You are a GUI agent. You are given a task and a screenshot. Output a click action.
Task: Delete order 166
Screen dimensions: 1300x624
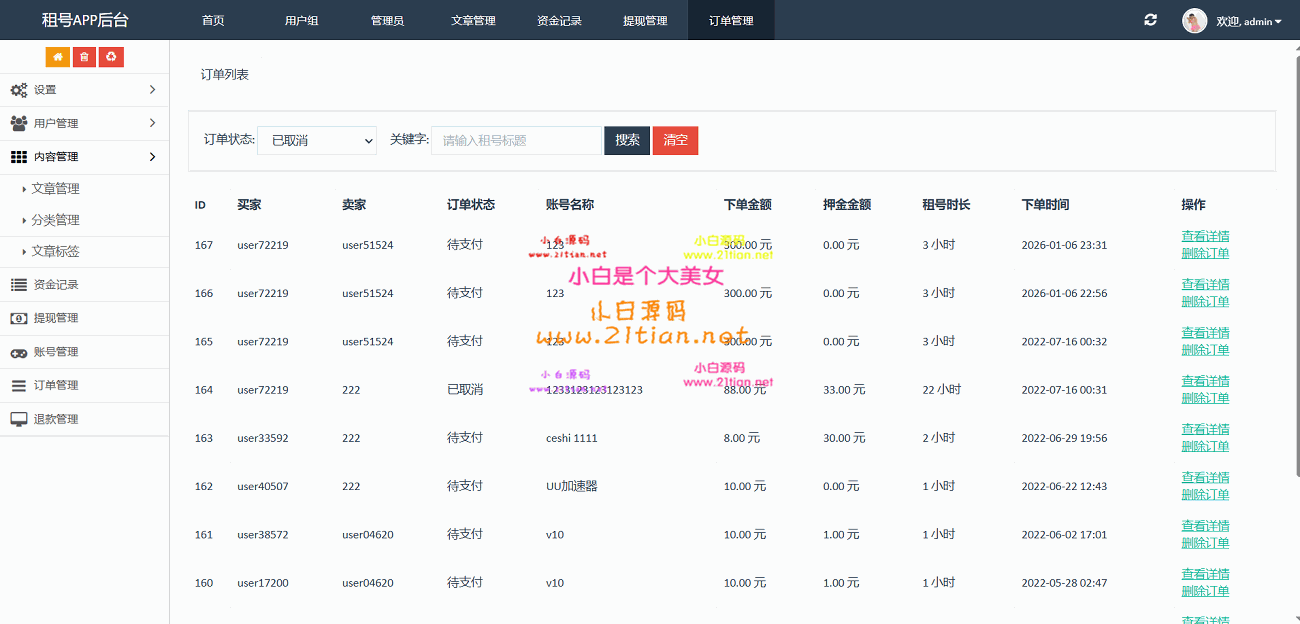tap(1205, 301)
